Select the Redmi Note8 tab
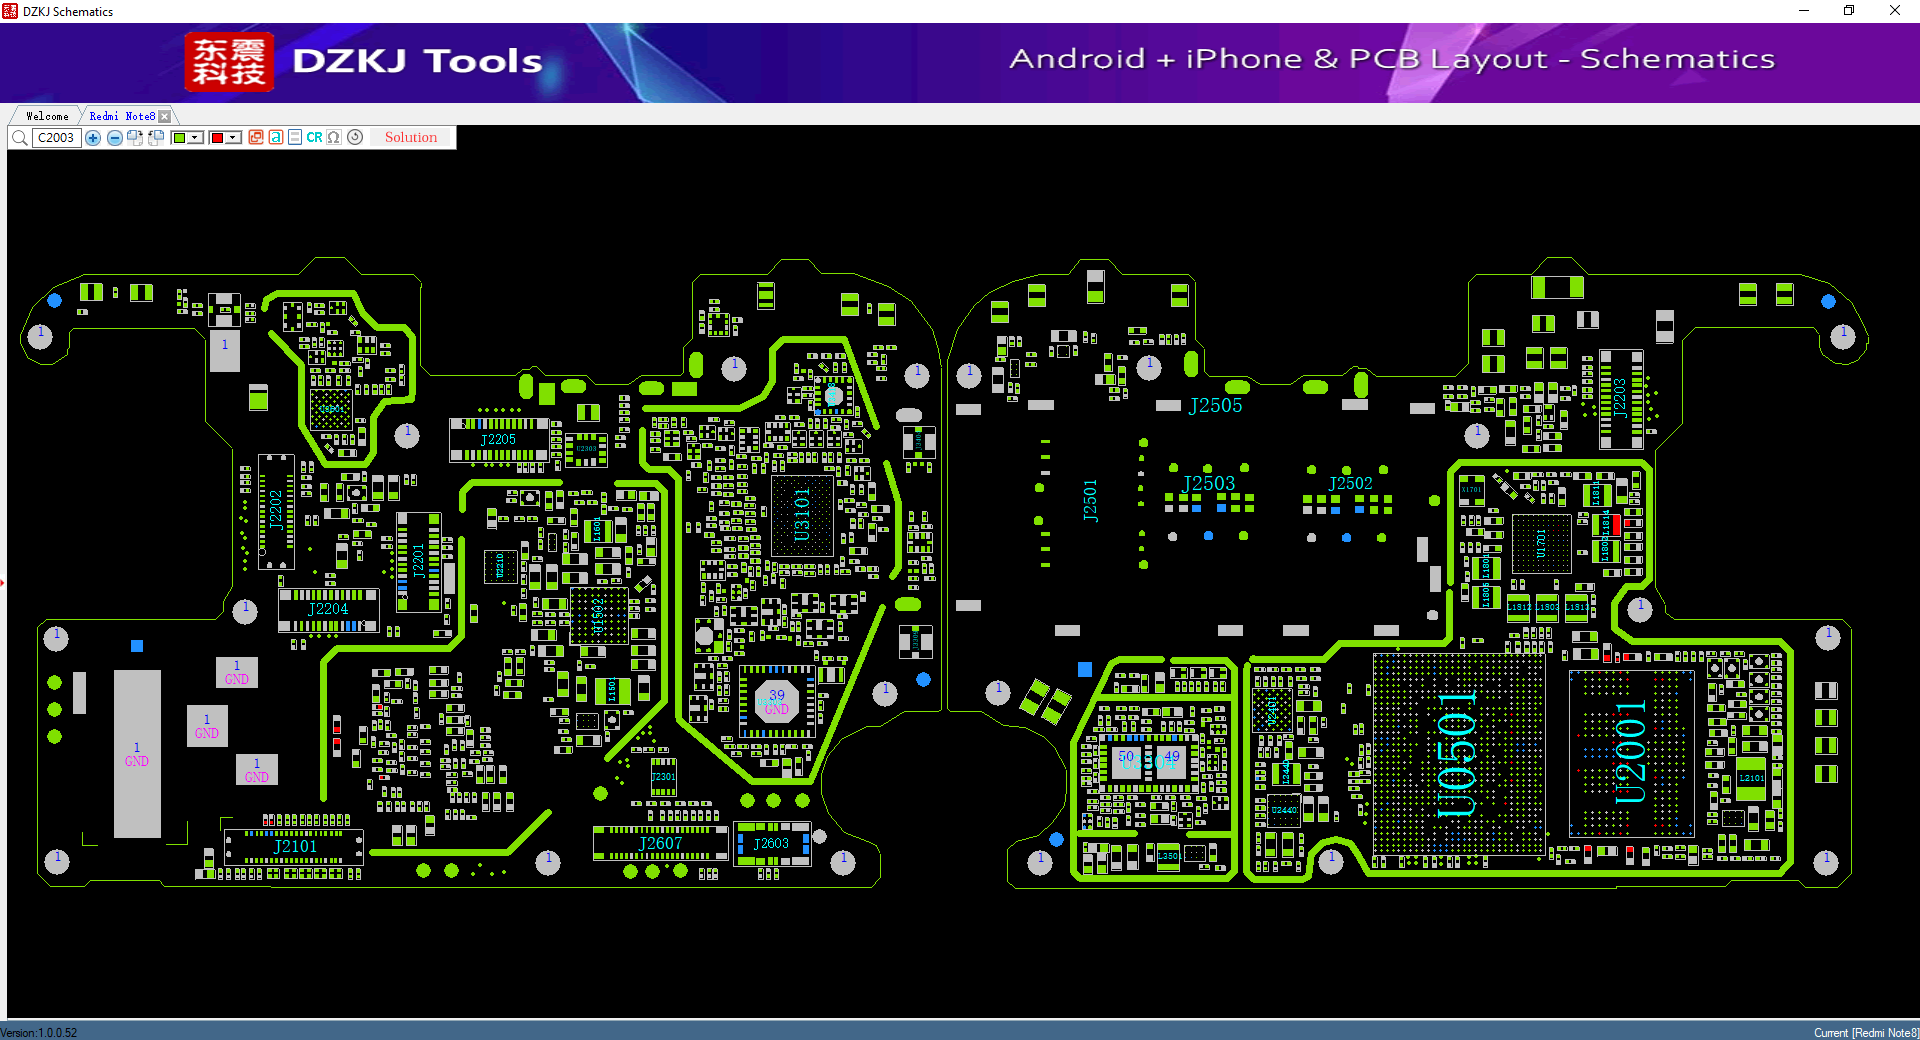Viewport: 1920px width, 1040px height. (122, 116)
